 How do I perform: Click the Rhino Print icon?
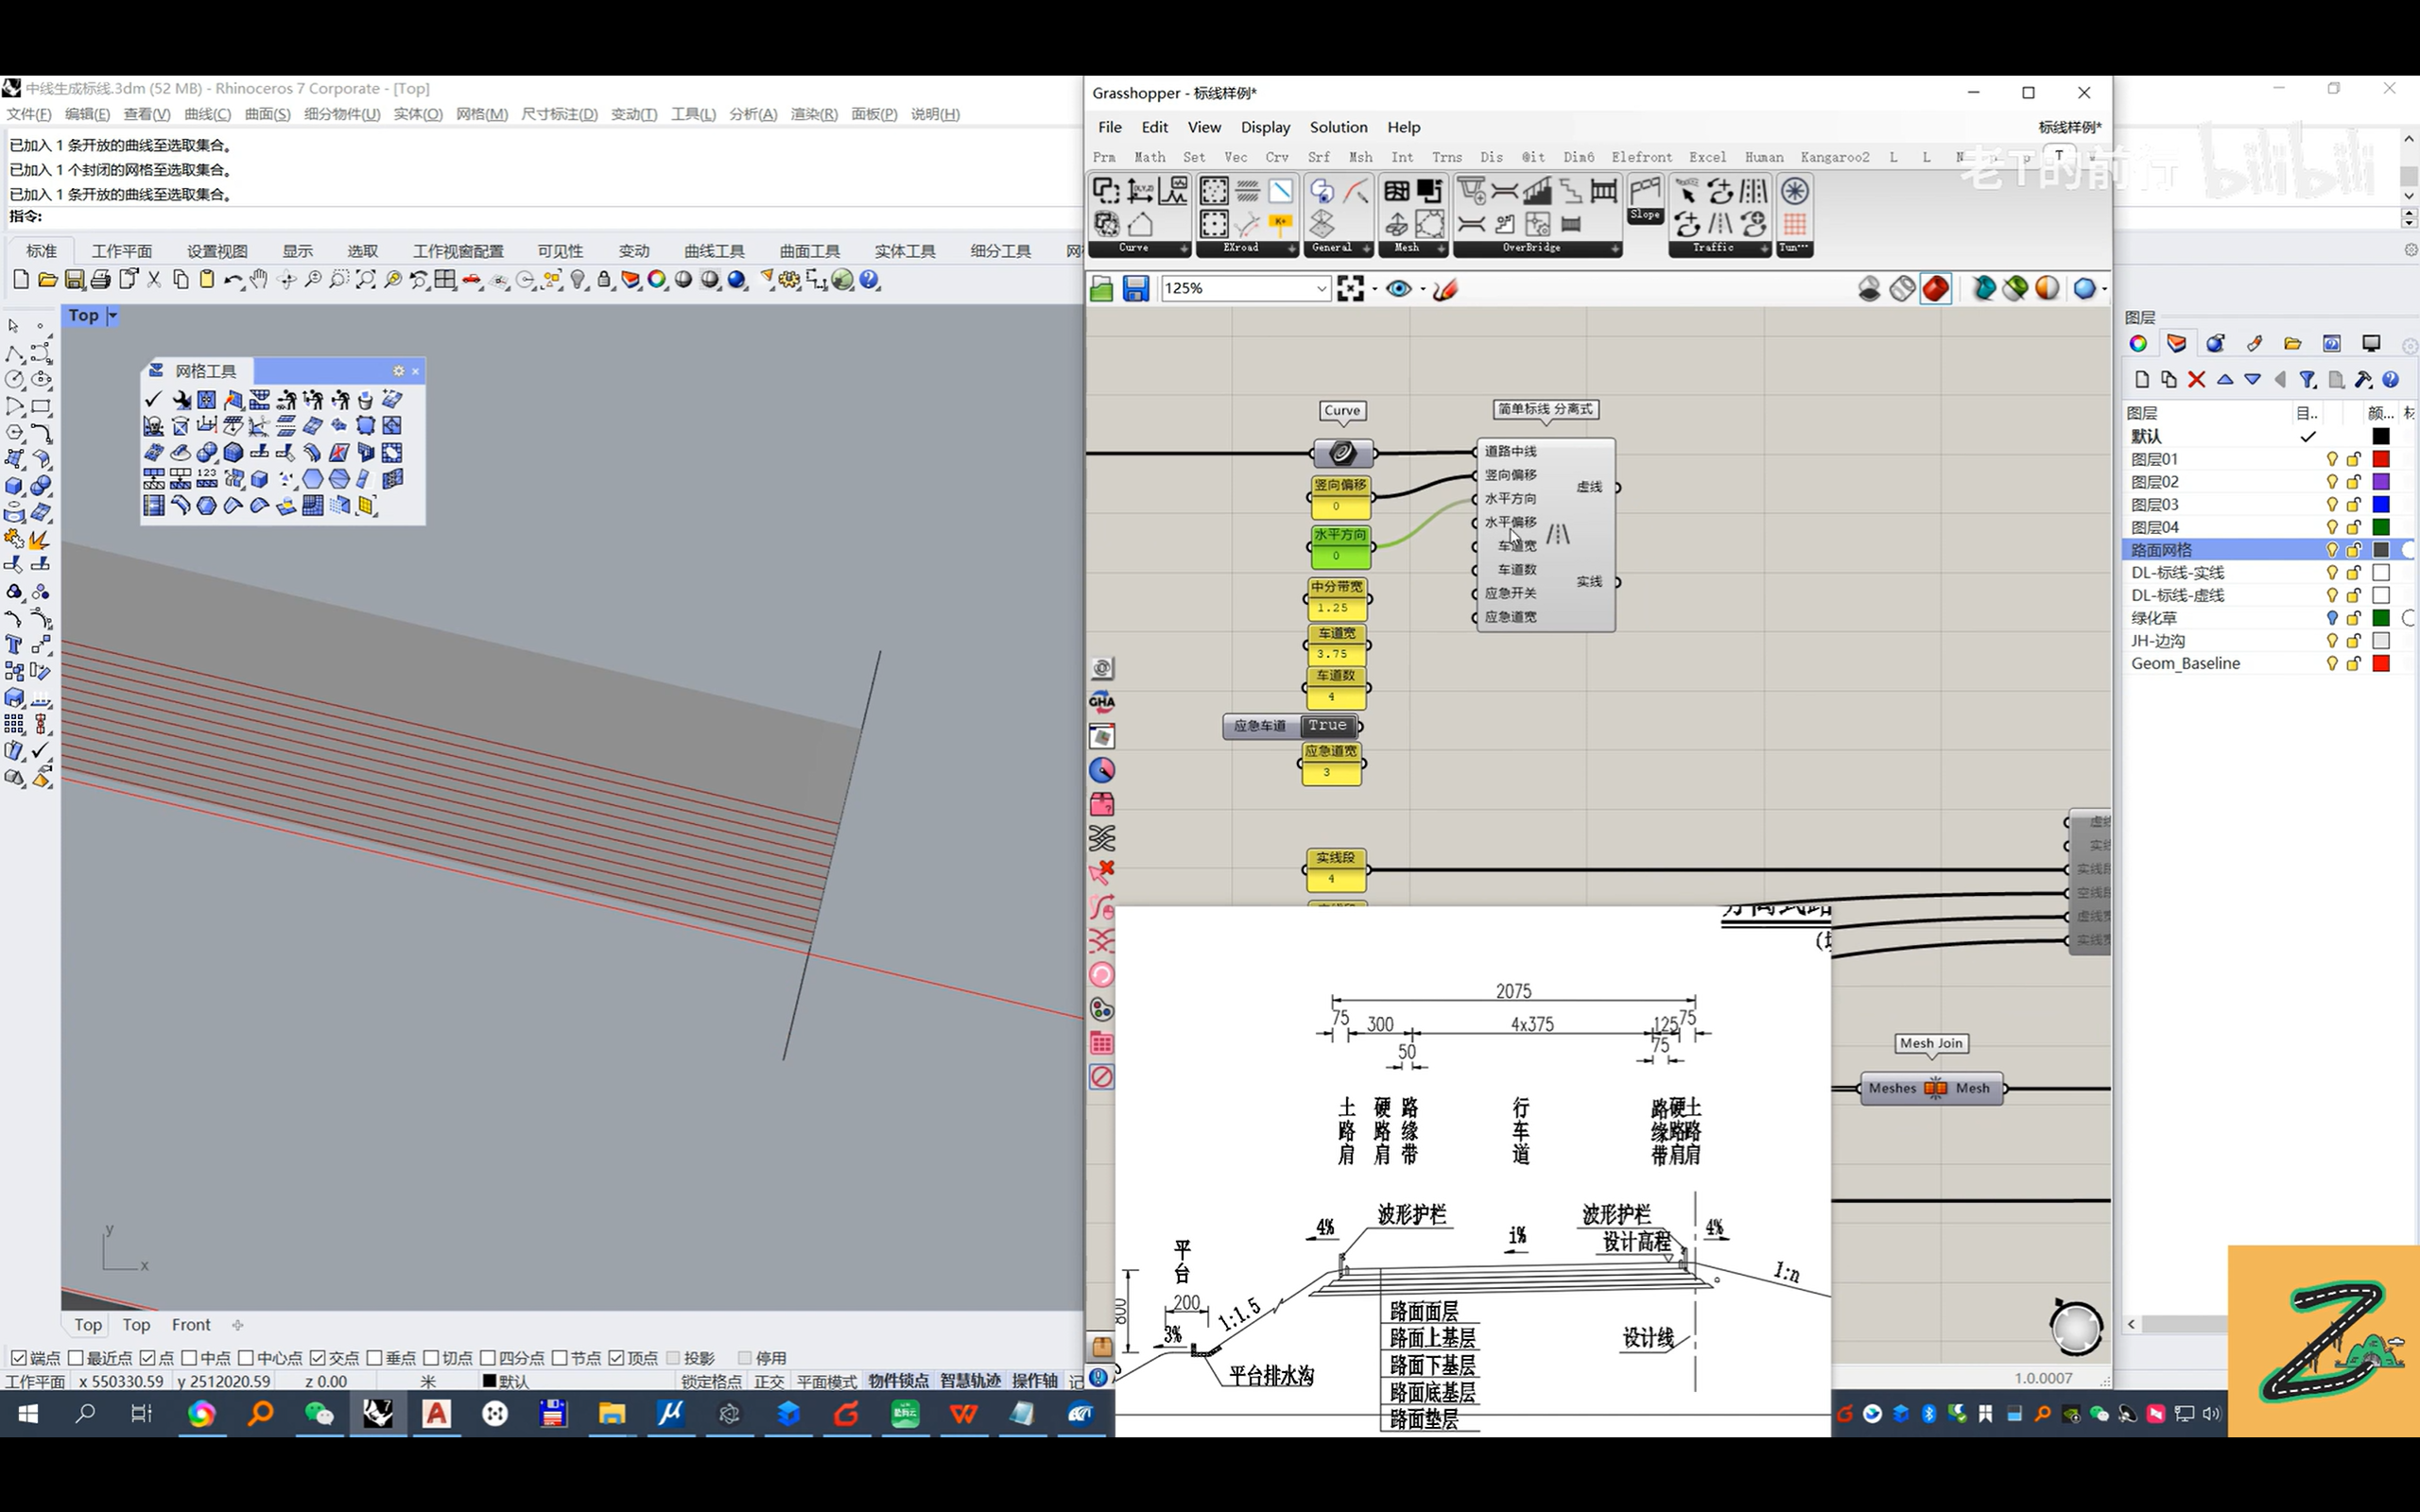tap(100, 280)
